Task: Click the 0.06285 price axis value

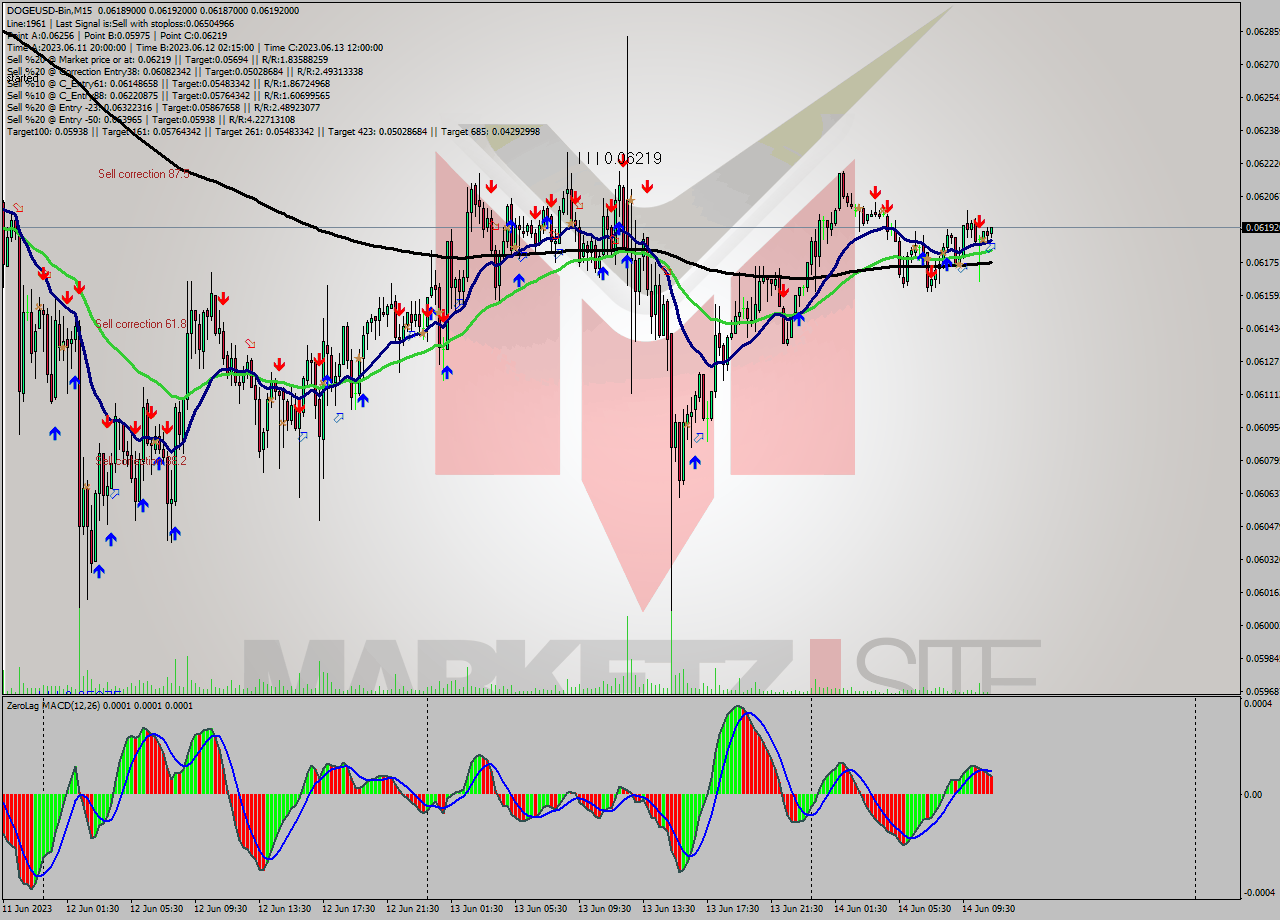Action: [x=1262, y=31]
